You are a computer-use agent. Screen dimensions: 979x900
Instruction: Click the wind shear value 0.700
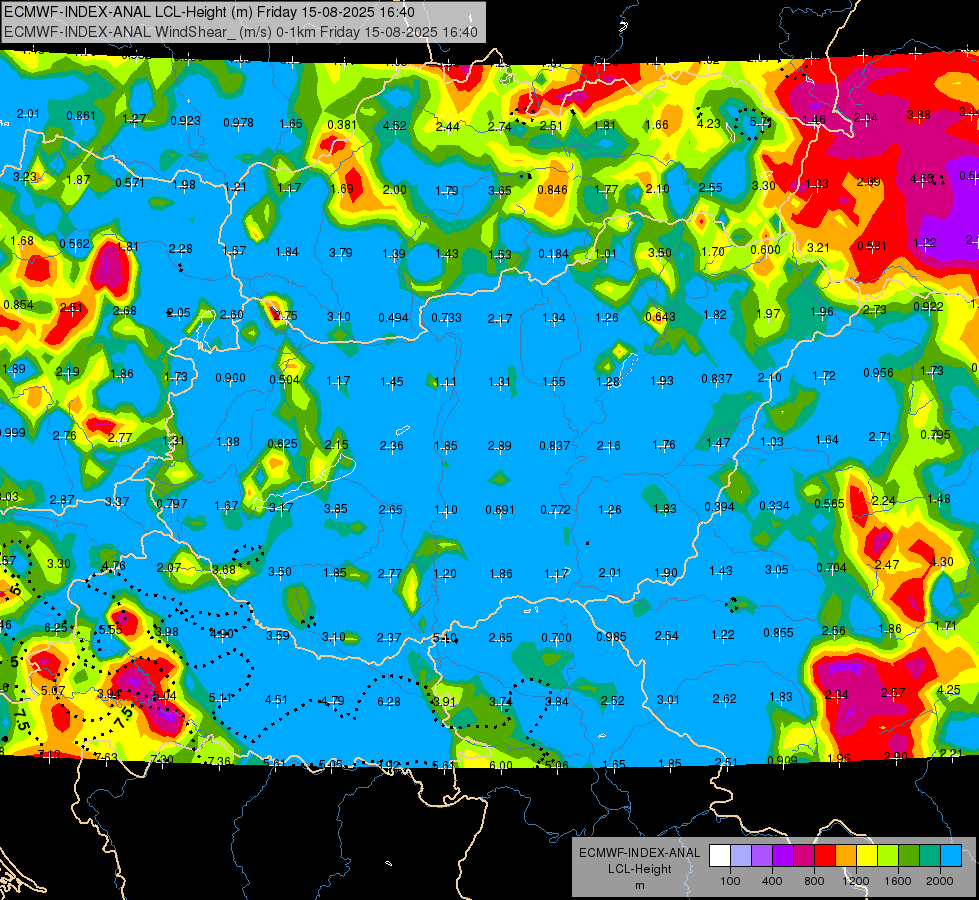[556, 638]
